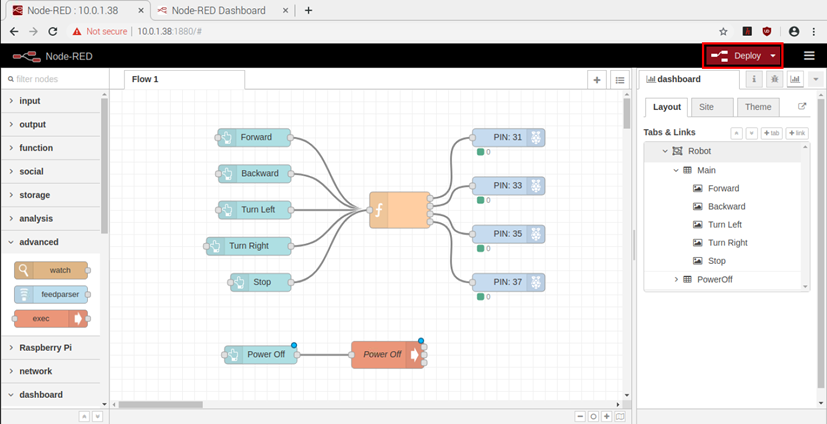Open the list of flows icon

coord(620,80)
